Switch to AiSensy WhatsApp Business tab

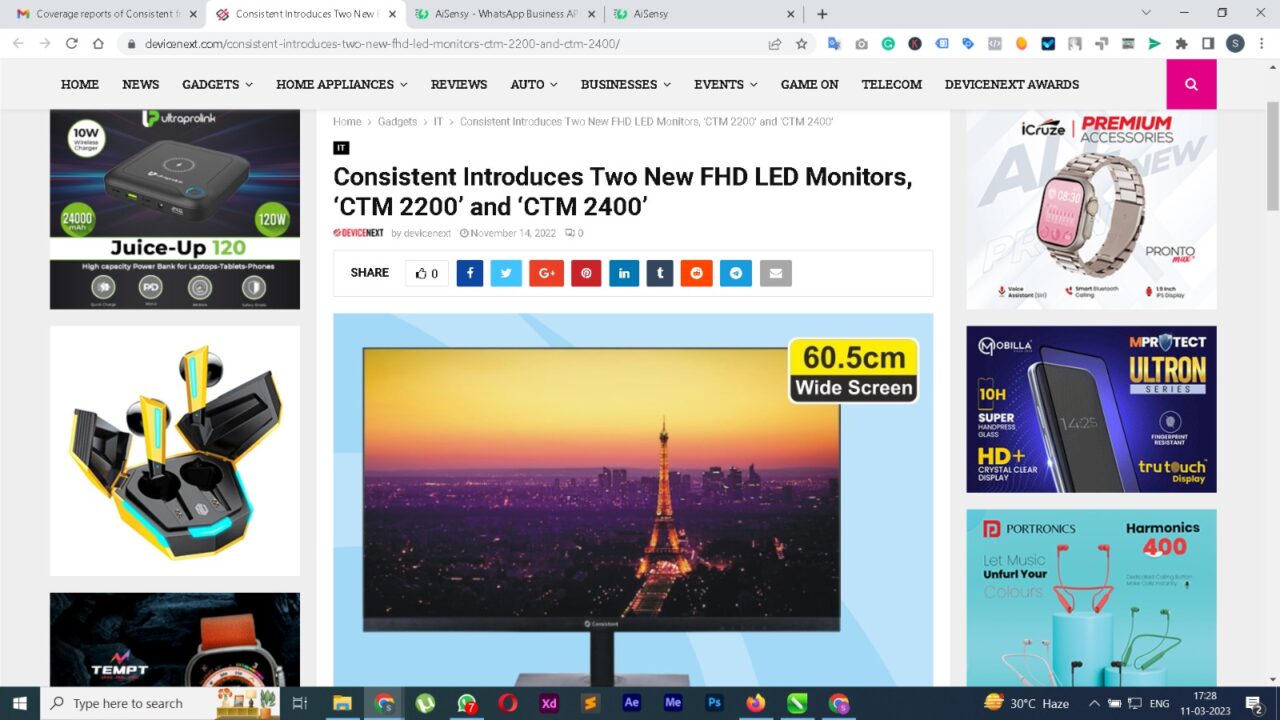(500, 14)
